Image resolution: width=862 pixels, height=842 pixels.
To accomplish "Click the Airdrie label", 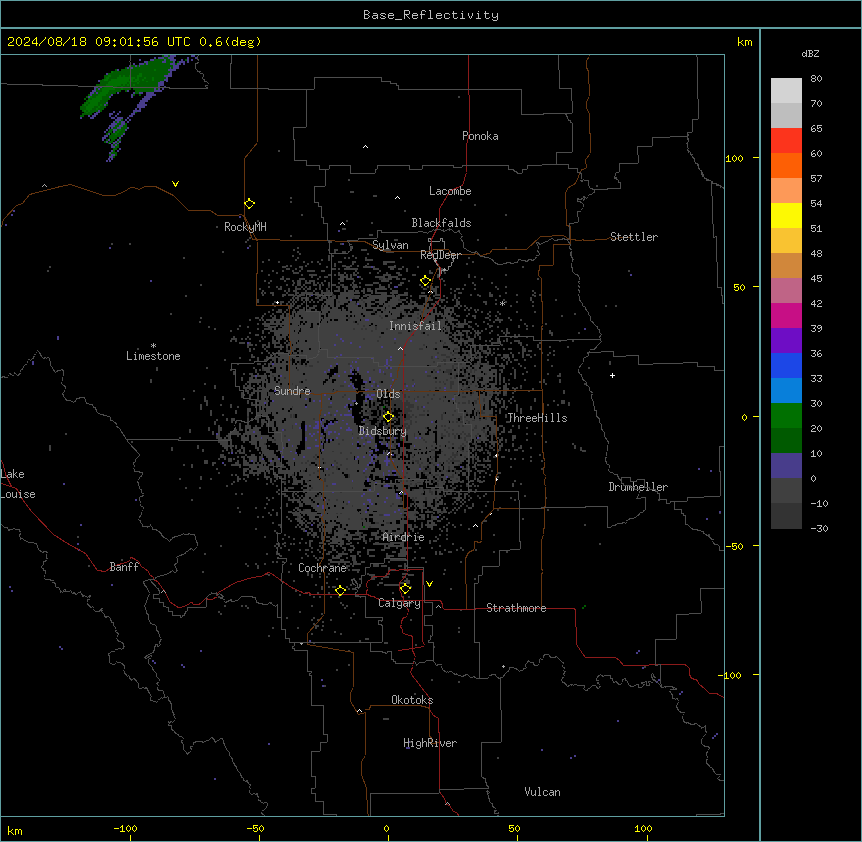I will point(404,537).
